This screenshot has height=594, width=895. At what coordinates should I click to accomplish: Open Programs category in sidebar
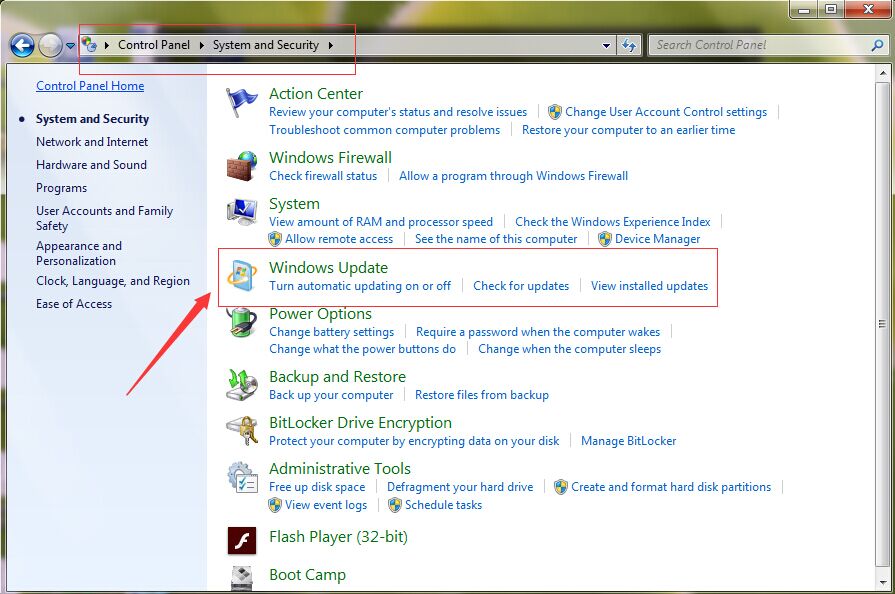click(x=62, y=188)
